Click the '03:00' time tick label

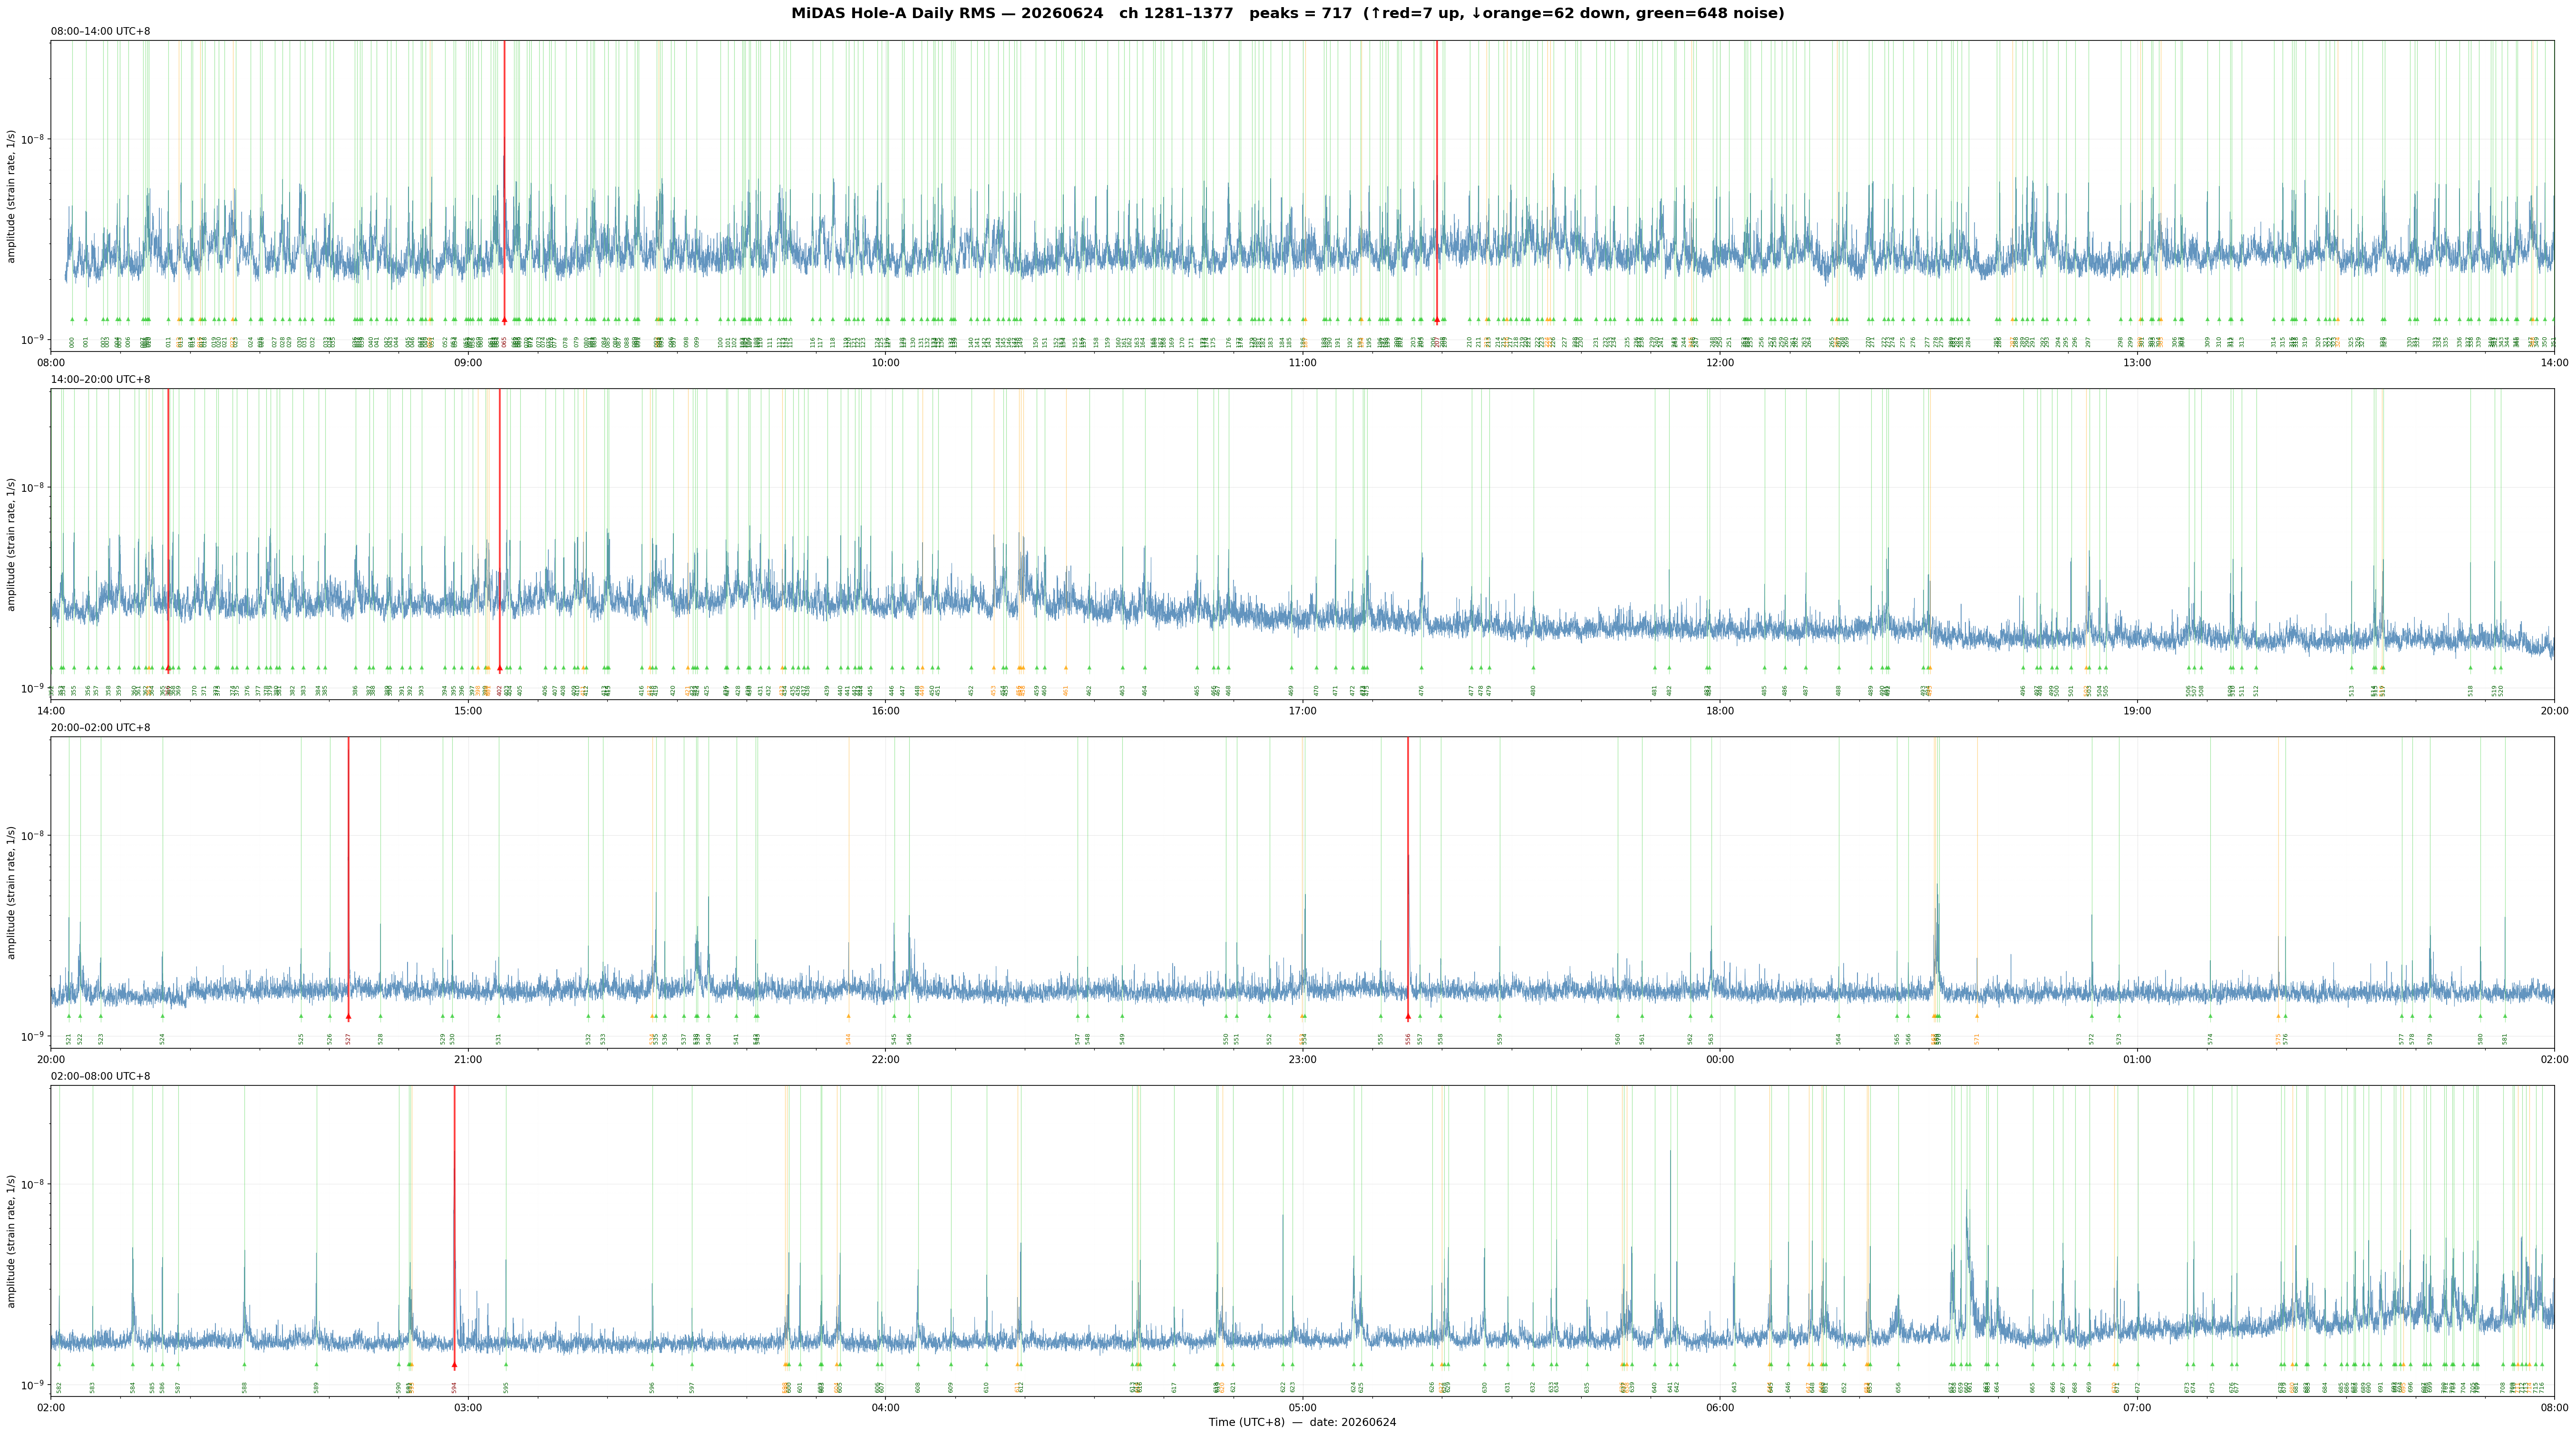(468, 1407)
